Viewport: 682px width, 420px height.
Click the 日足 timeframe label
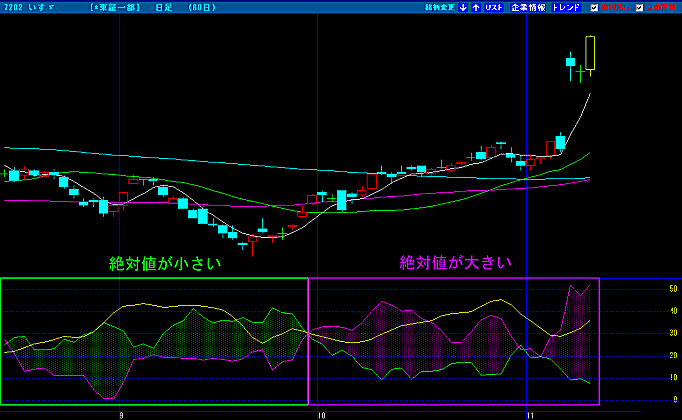164,7
